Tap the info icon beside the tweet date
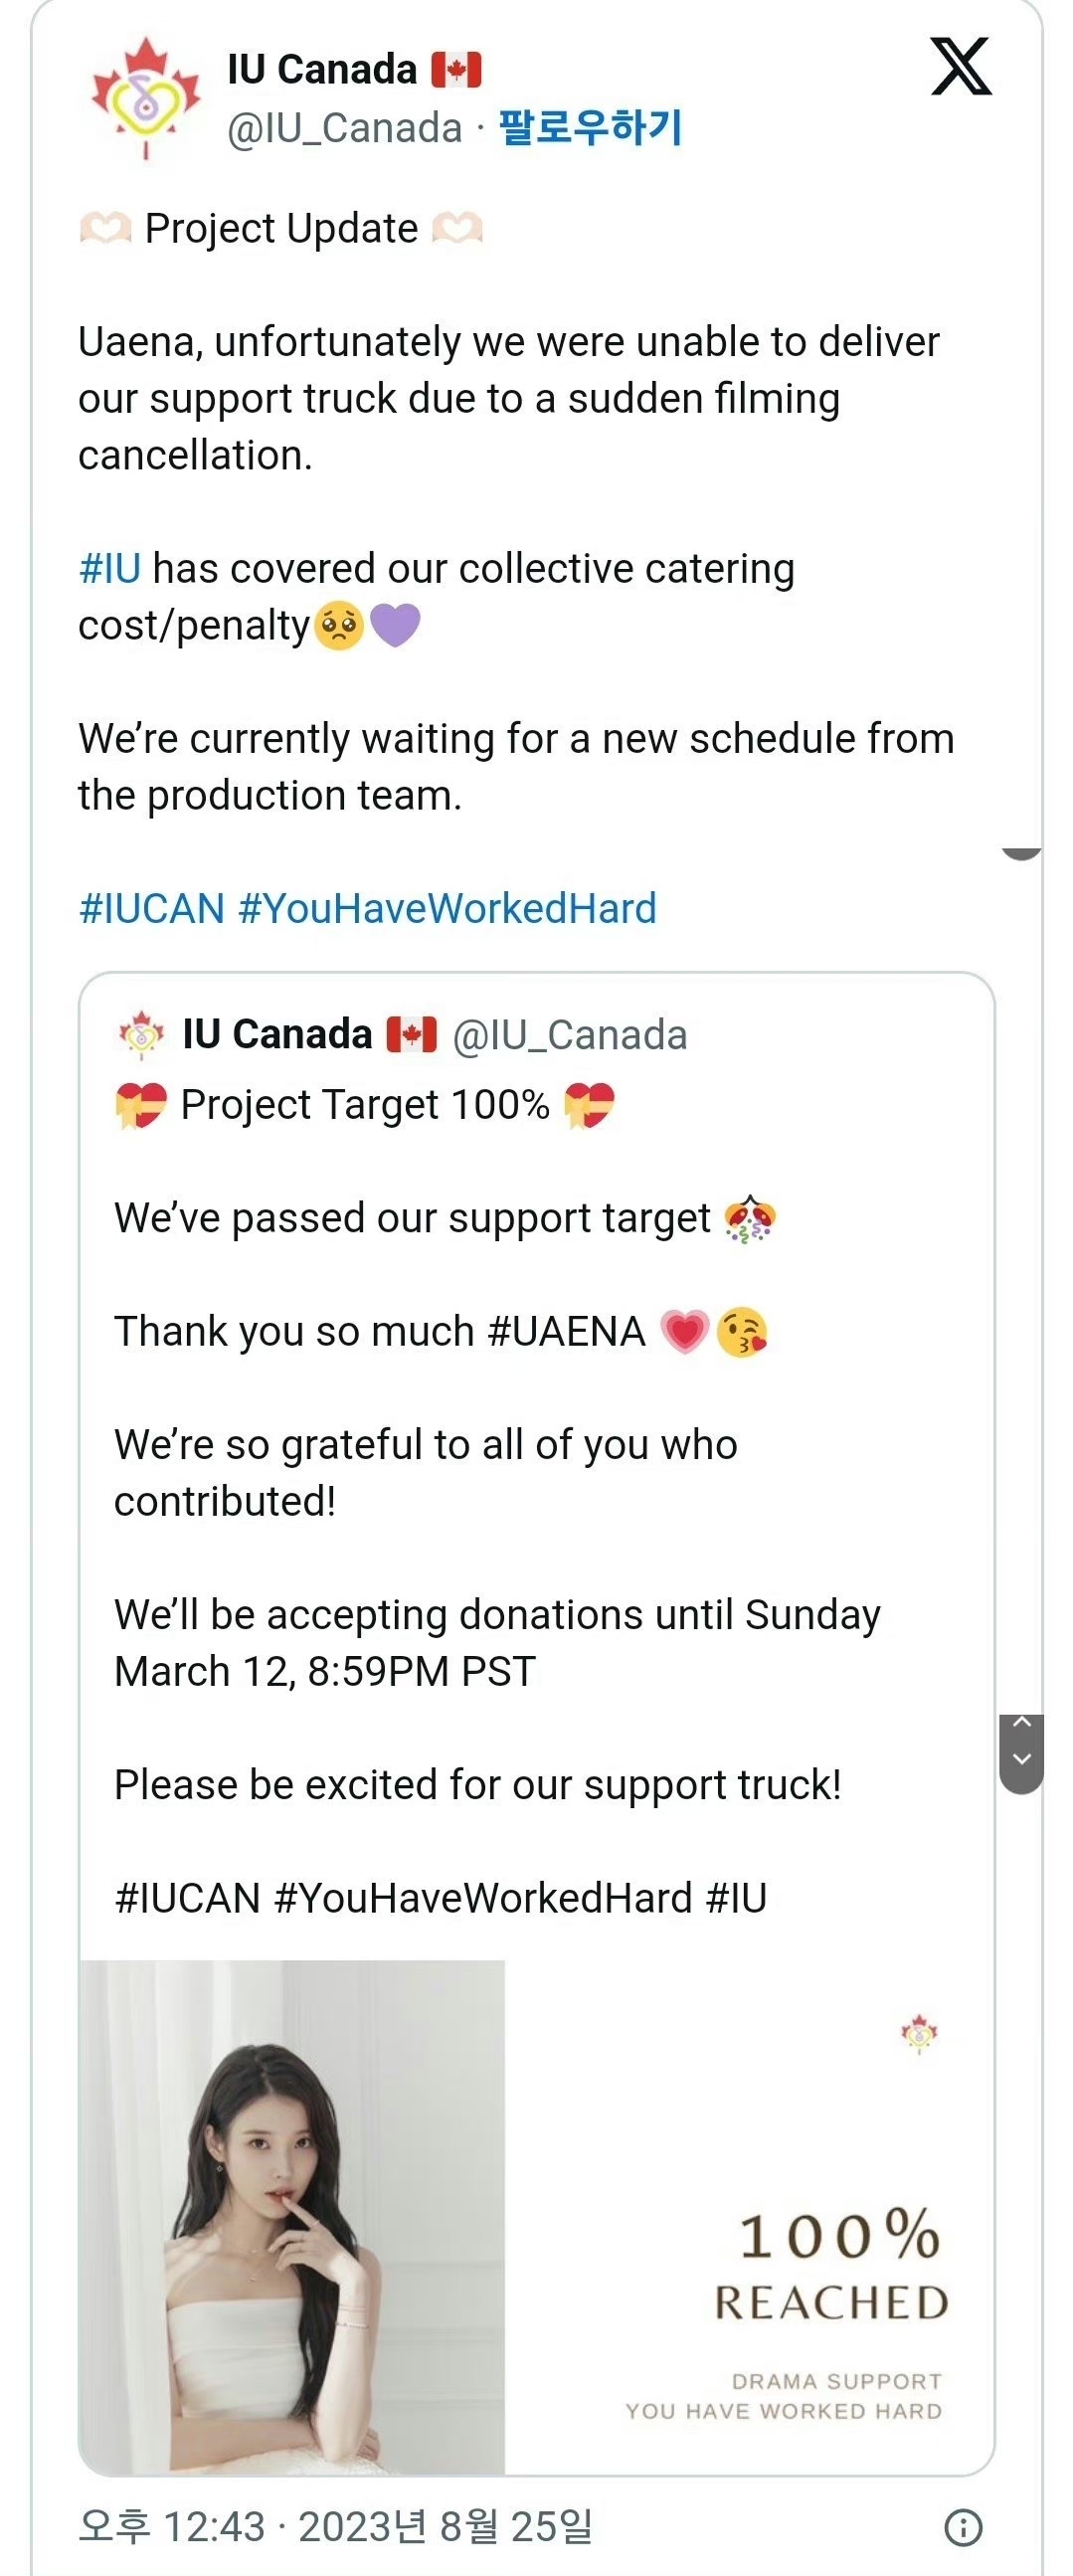This screenshot has width=1073, height=2576. pos(963,2528)
